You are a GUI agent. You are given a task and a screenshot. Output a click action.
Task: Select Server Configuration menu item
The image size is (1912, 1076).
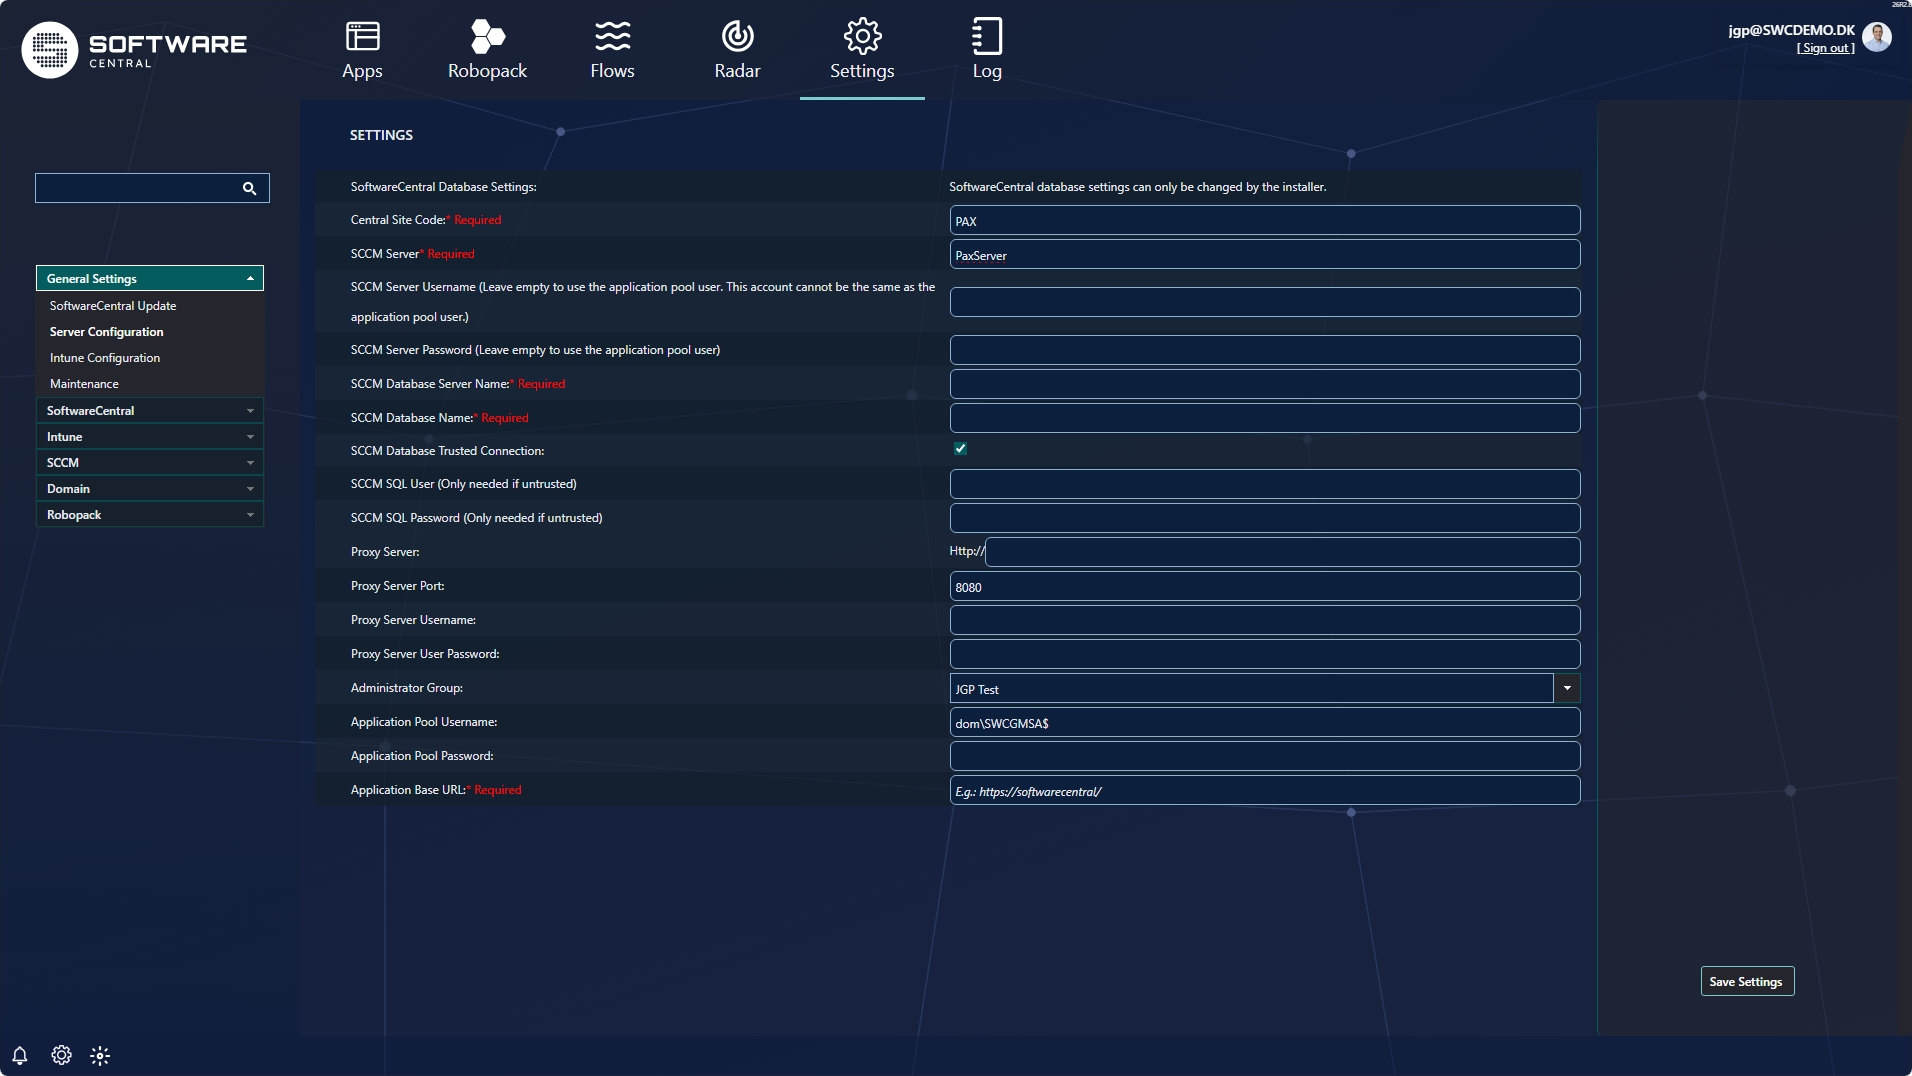point(106,332)
